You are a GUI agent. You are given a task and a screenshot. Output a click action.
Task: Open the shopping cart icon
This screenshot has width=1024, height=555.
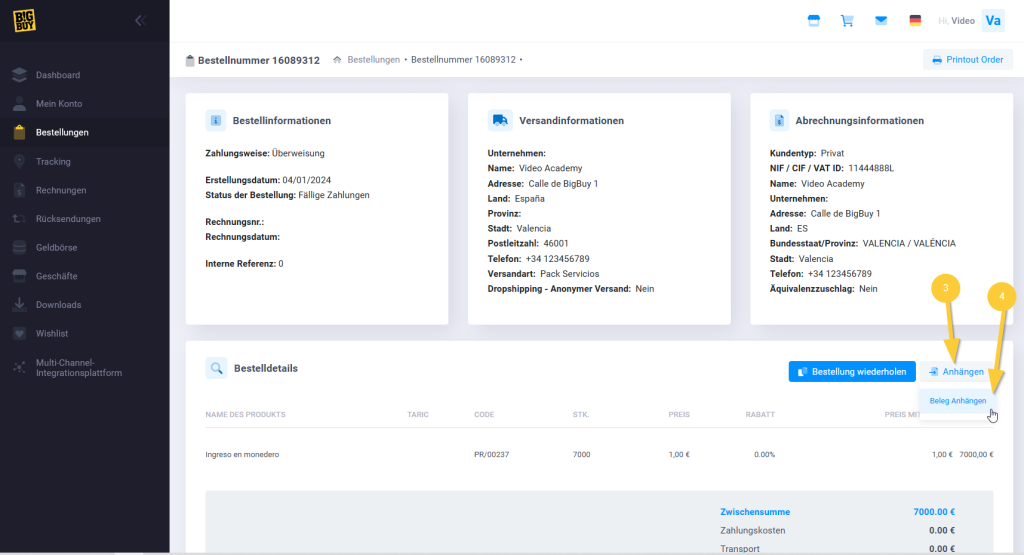[847, 21]
